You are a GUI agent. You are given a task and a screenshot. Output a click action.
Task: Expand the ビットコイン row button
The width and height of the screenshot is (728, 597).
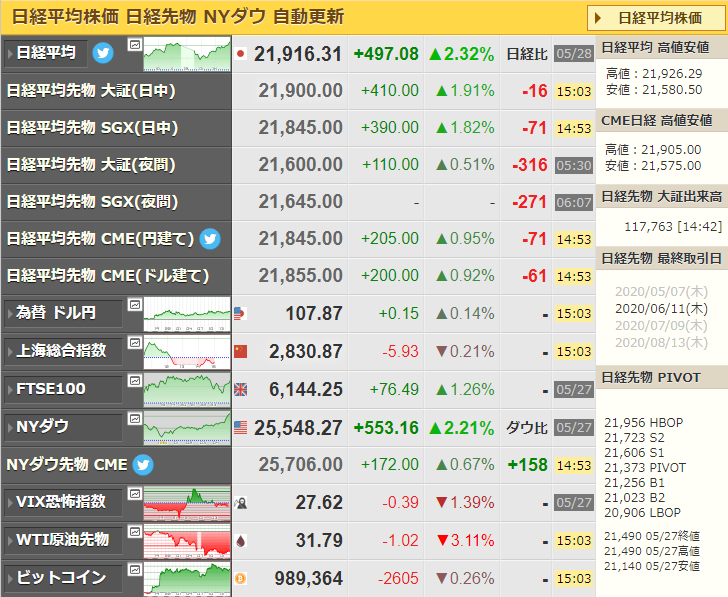tap(63, 578)
